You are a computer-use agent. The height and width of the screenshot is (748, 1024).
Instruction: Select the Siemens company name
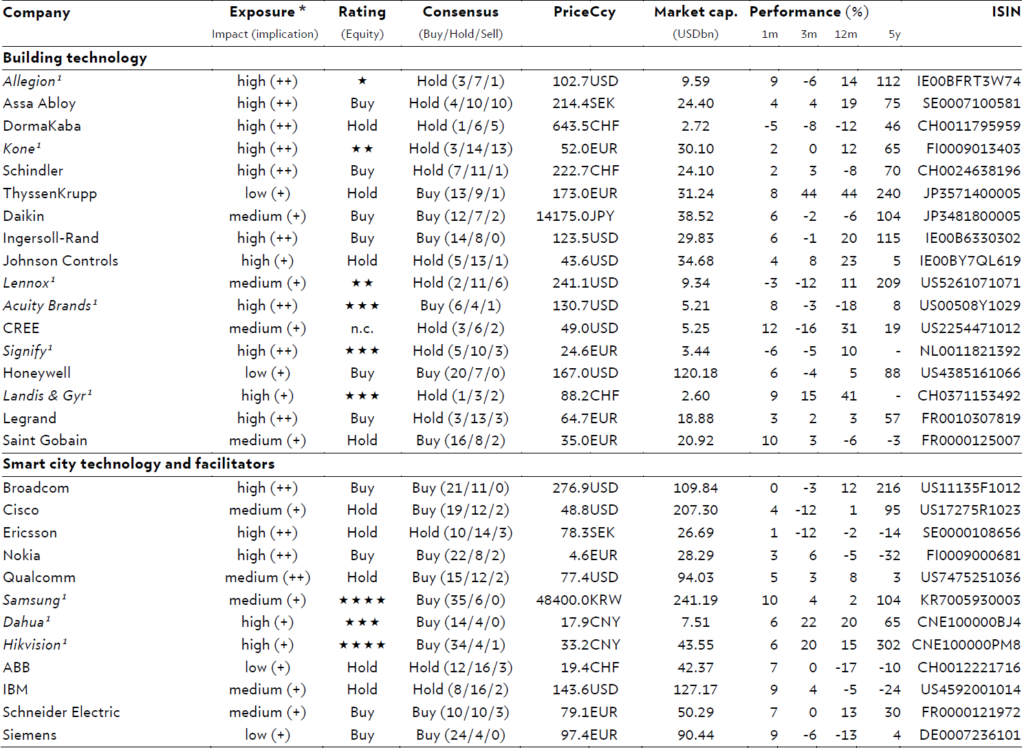click(30, 735)
